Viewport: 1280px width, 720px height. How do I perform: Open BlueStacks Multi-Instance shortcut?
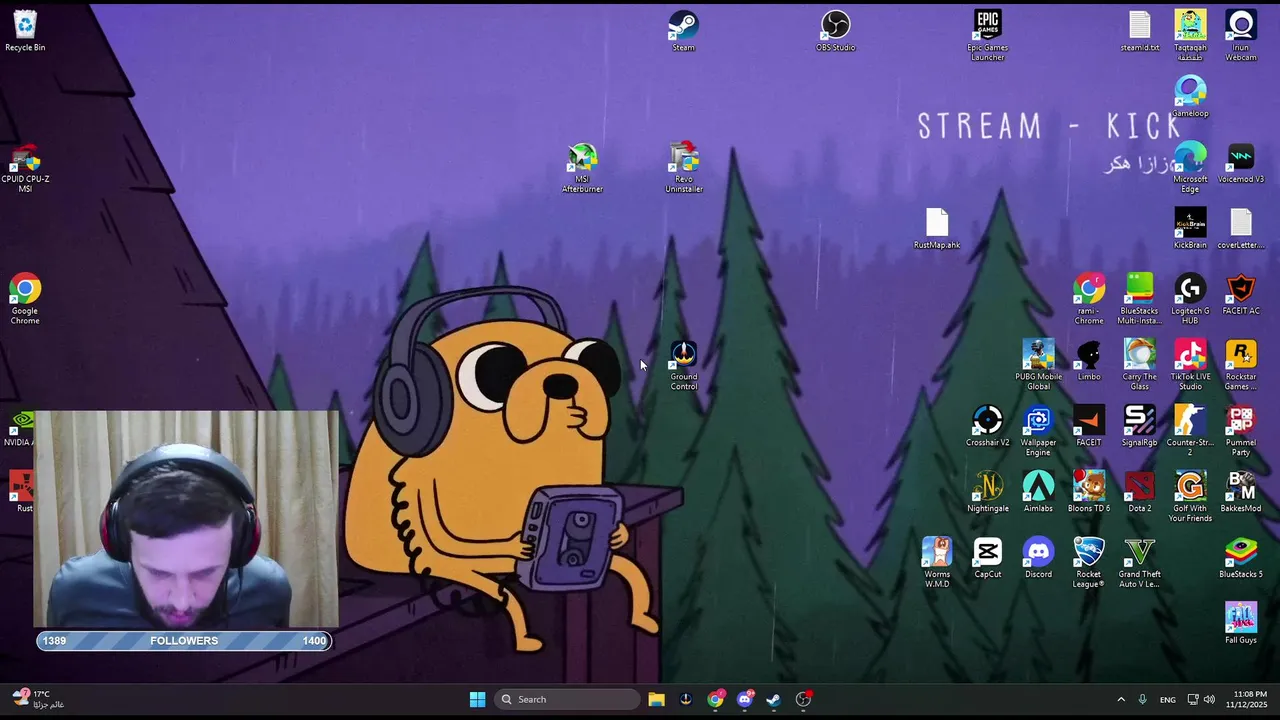(1139, 299)
